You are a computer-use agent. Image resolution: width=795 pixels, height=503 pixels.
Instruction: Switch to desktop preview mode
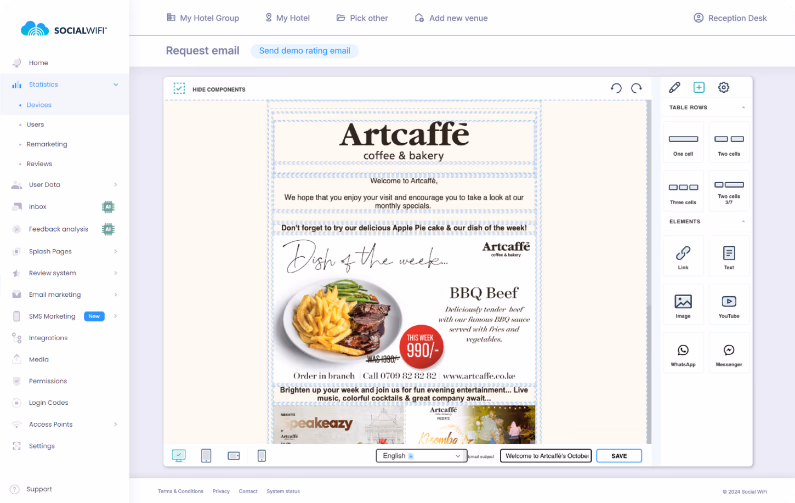pyautogui.click(x=179, y=456)
